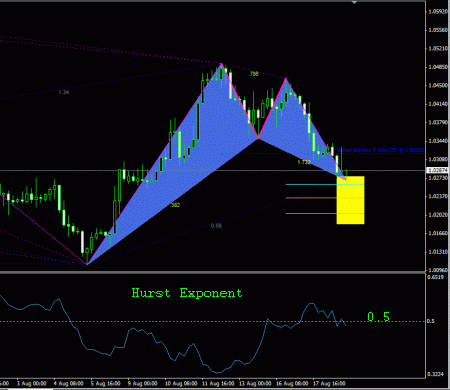Click the chart shift triangle marker at top
450x390 pixels.
coord(354,2)
